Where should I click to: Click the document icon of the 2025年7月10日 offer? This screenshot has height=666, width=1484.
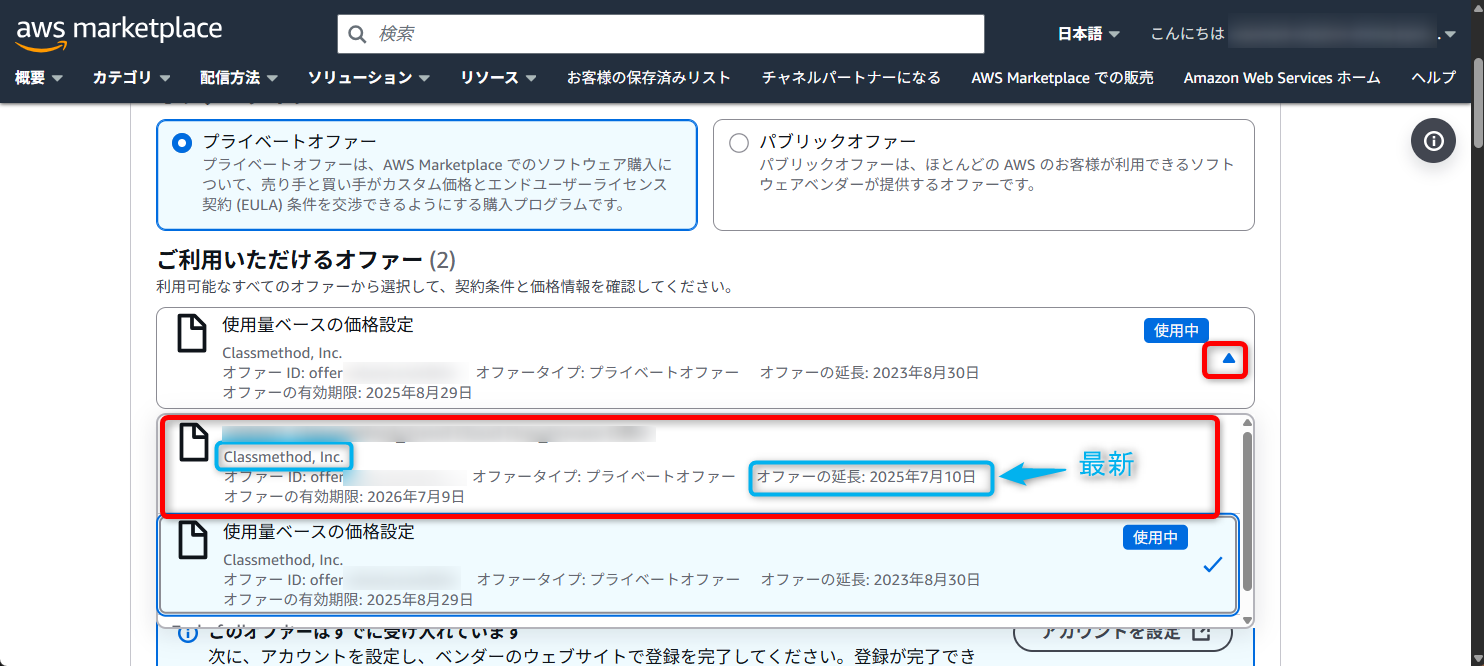point(193,442)
